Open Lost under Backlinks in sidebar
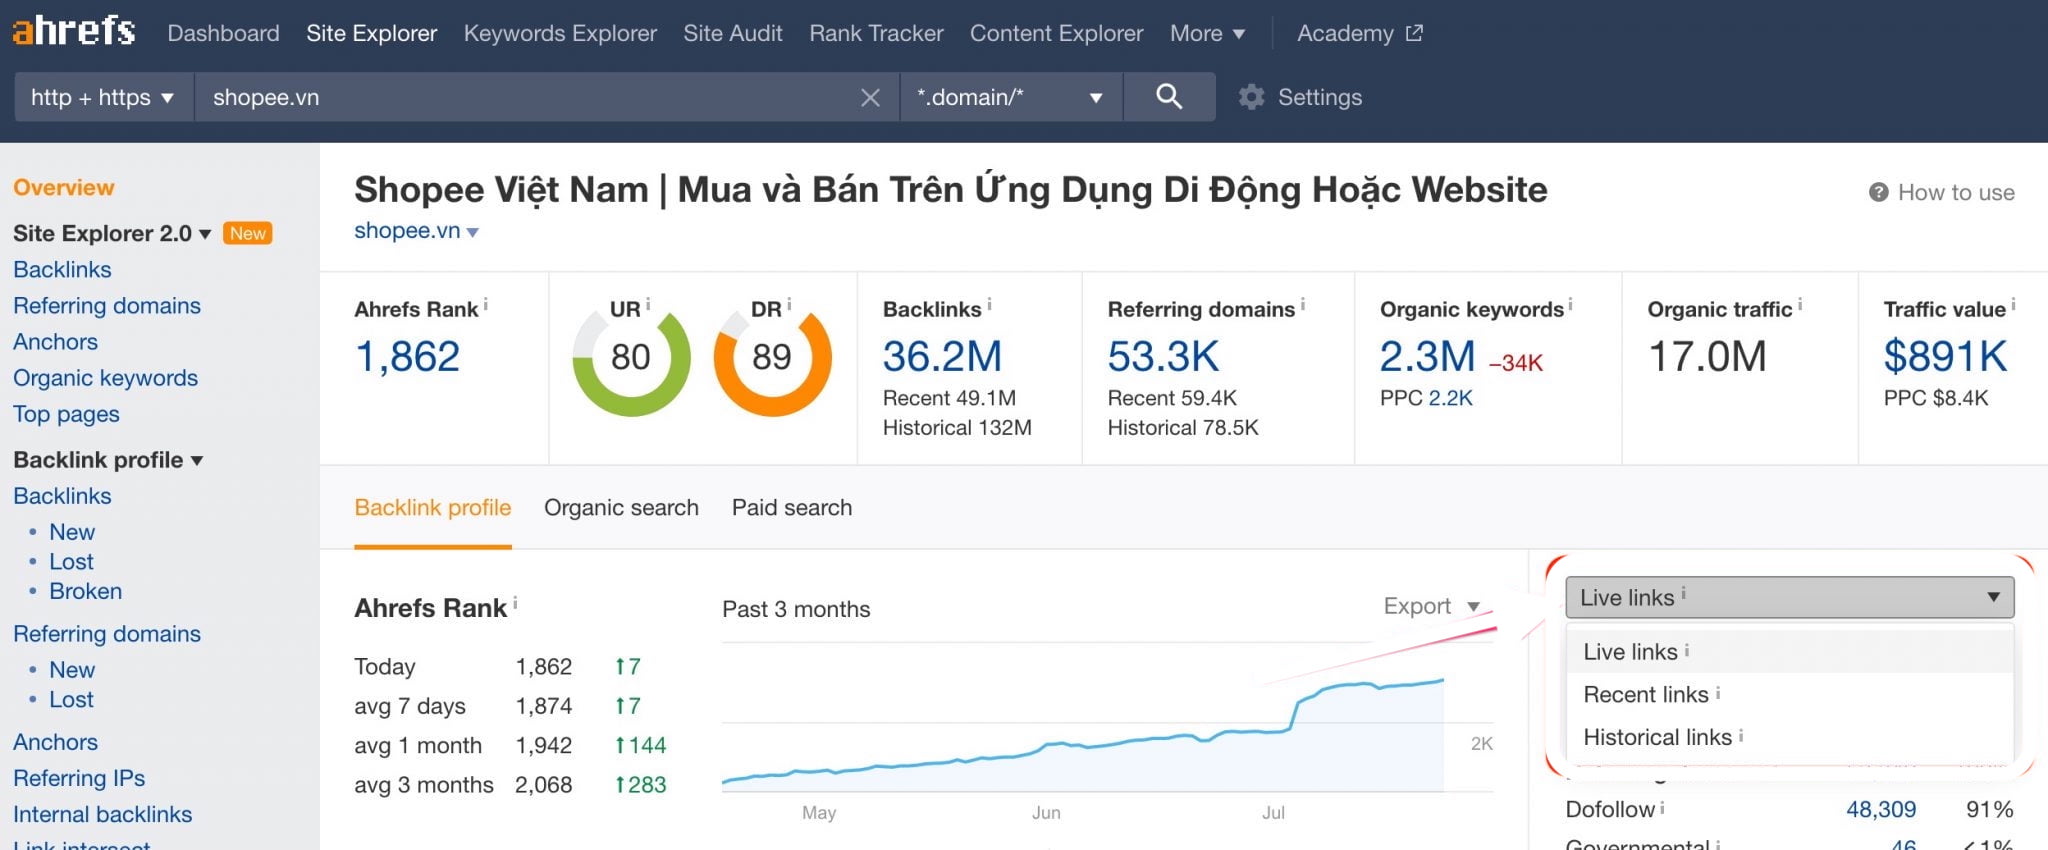This screenshot has width=2048, height=850. coord(71,562)
